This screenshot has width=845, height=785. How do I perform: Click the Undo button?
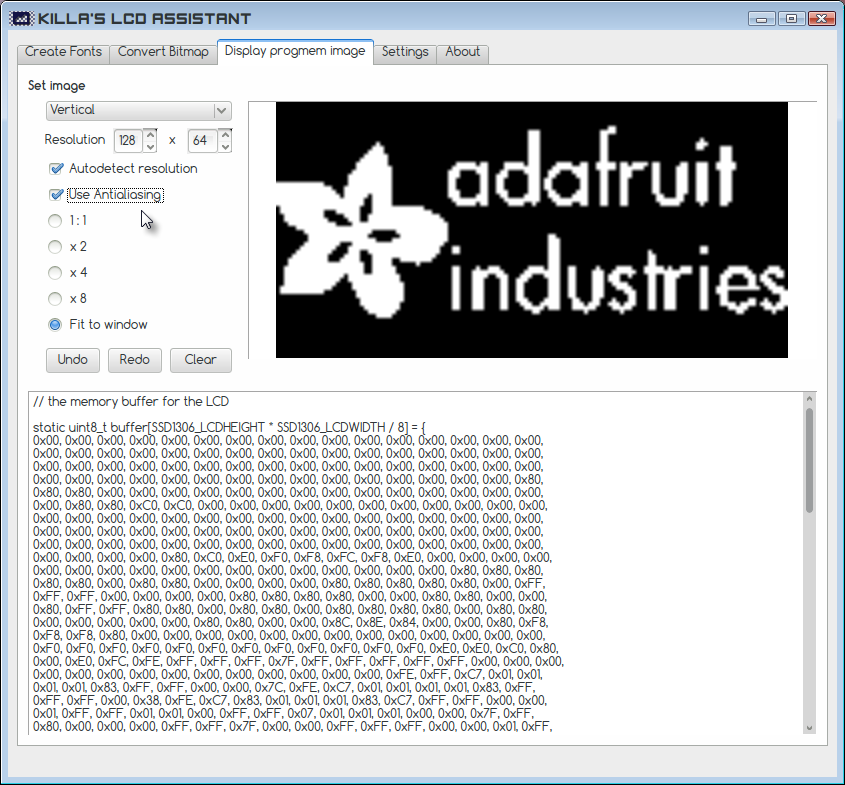73,360
